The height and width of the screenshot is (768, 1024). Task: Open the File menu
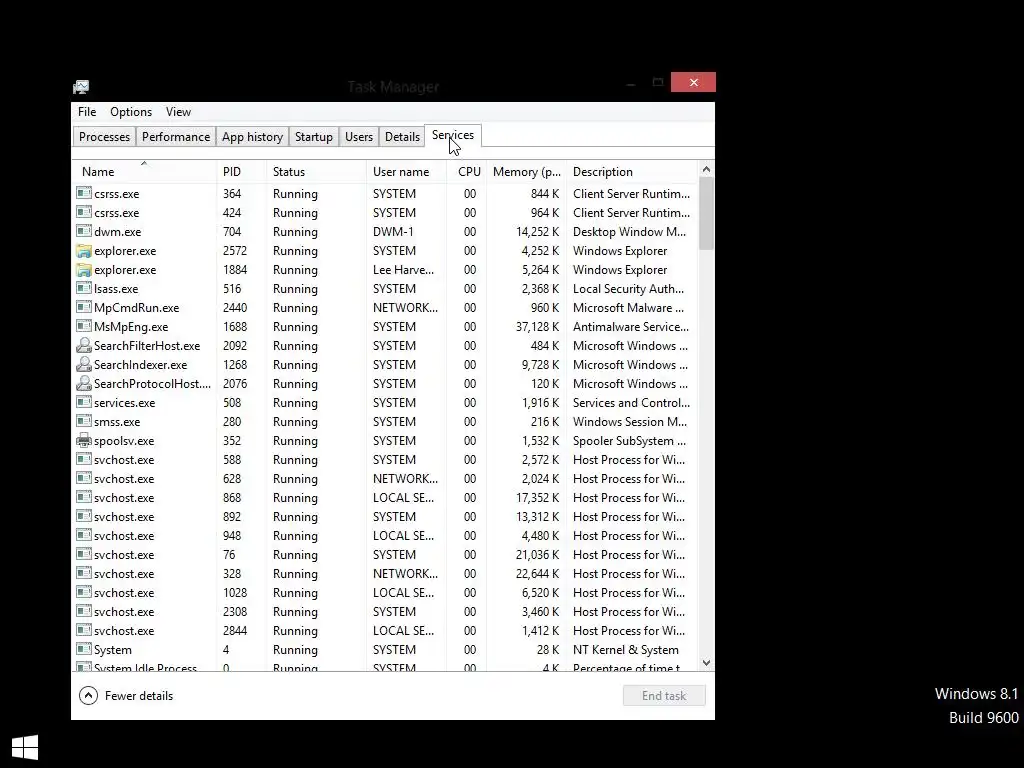(87, 112)
